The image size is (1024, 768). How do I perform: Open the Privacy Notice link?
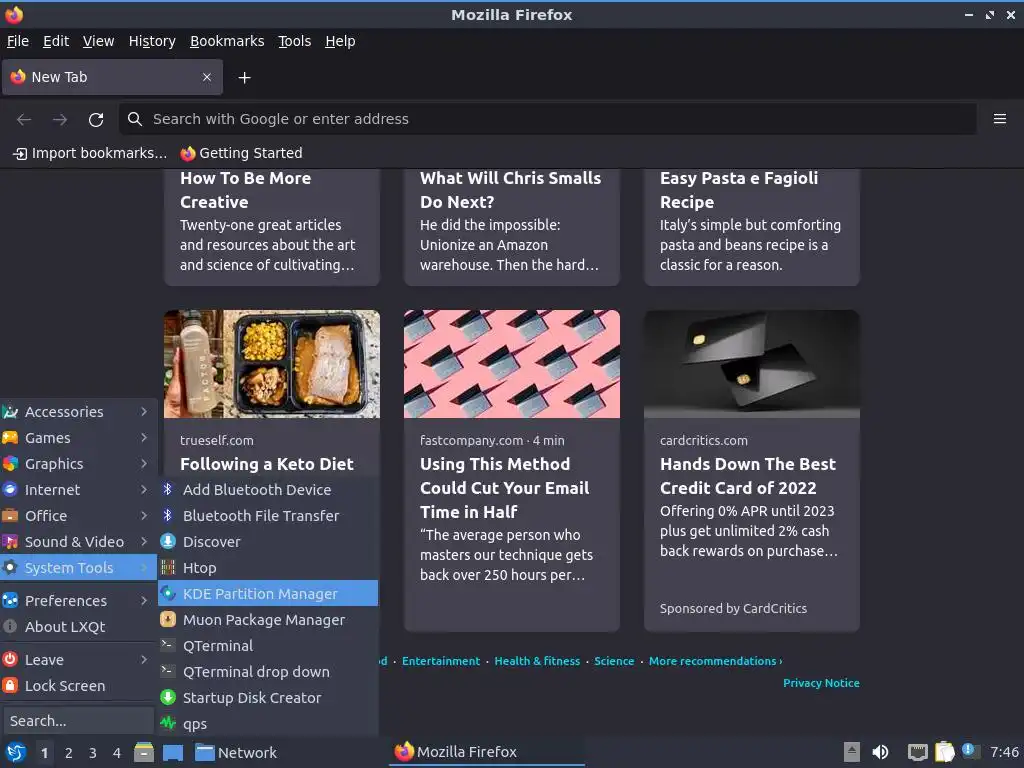pyautogui.click(x=821, y=683)
